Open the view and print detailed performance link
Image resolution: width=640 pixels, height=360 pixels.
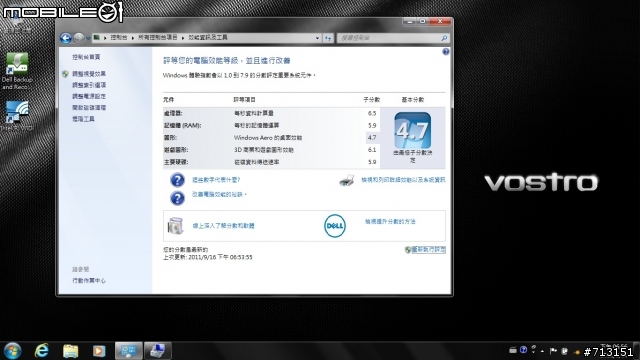403,180
